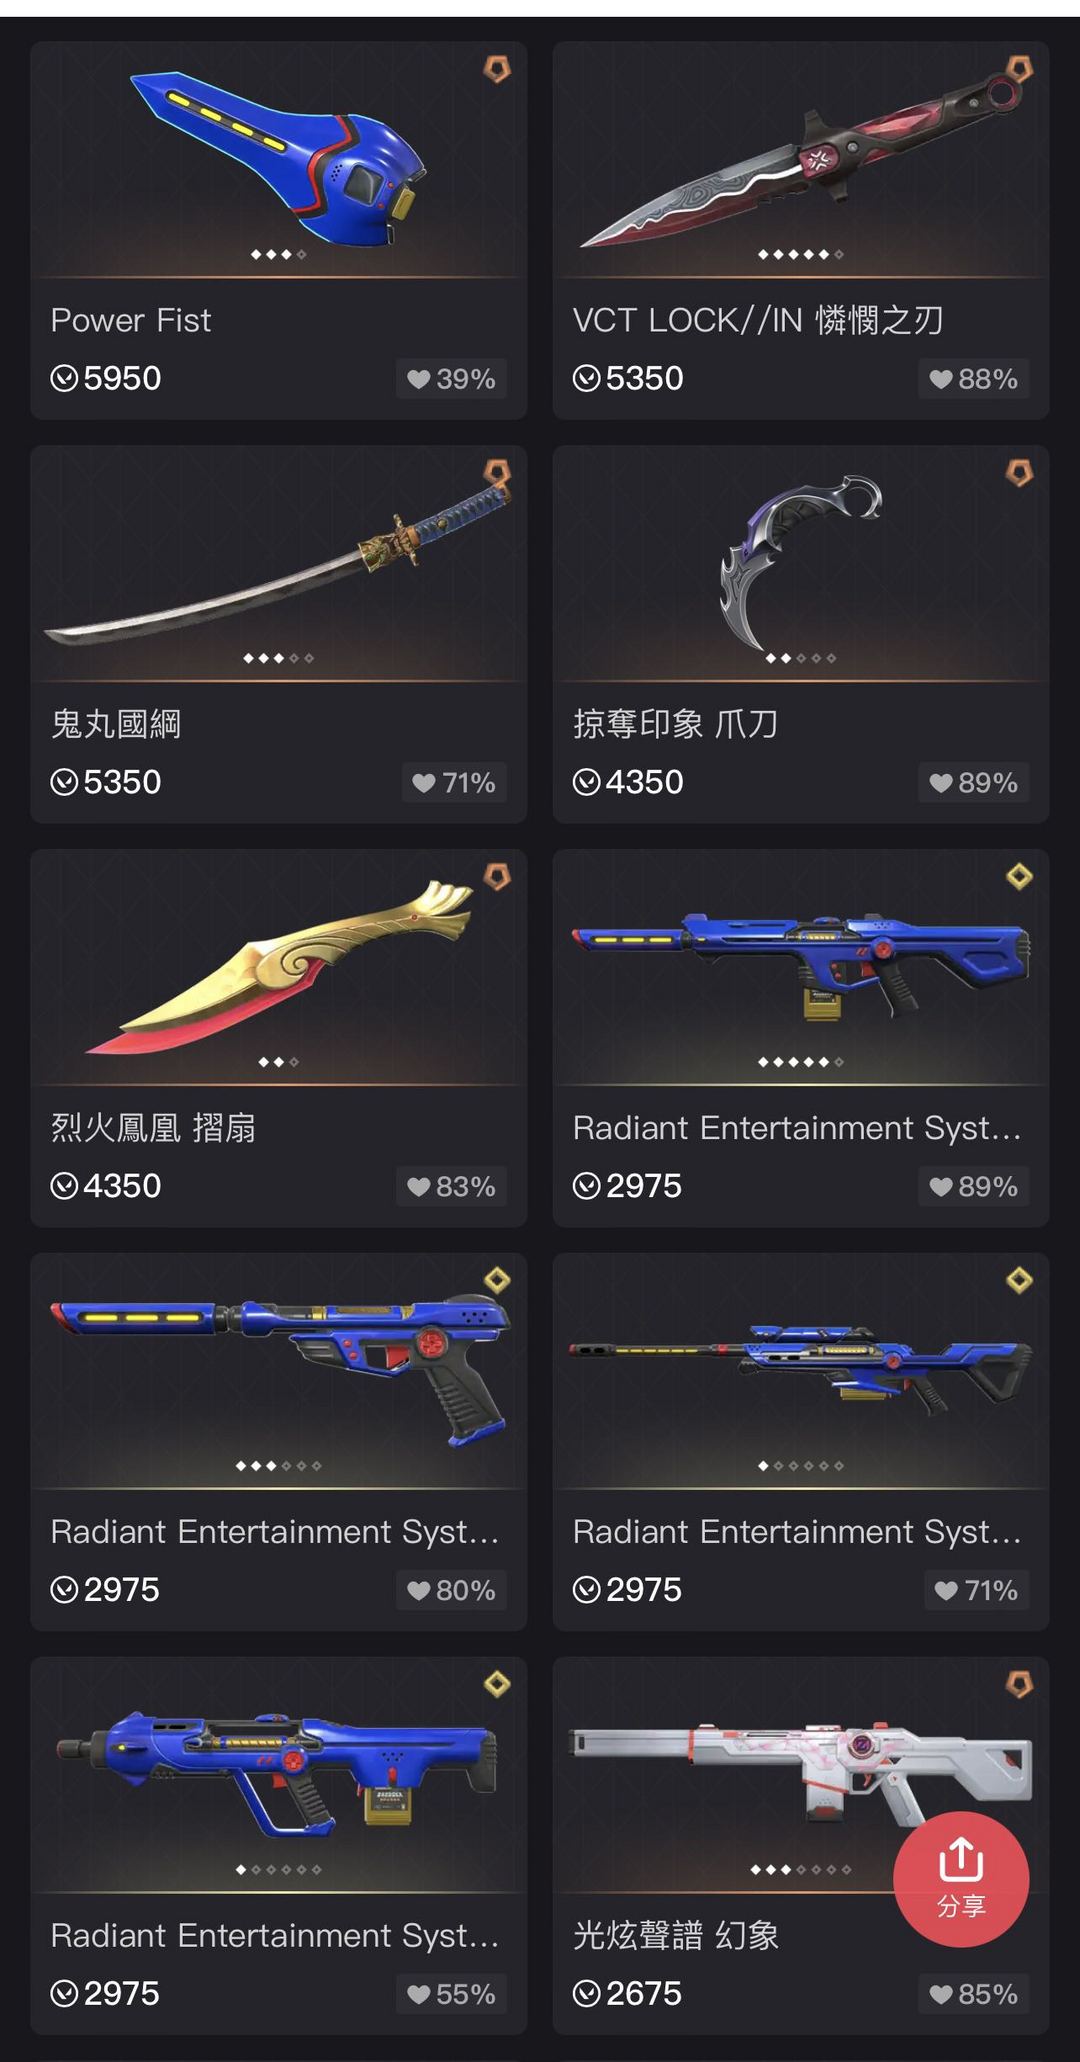Select variant dots under the 鬼丸國綱 katana
Viewport: 1080px width, 2062px height.
click(x=279, y=658)
